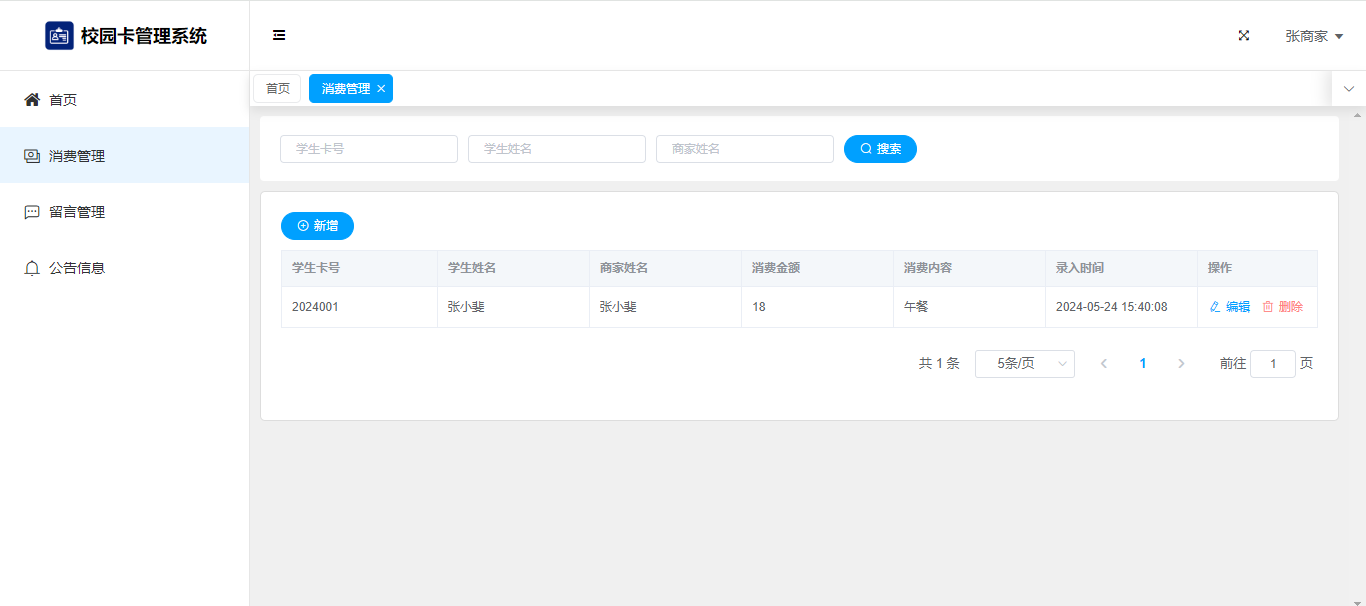Screen dimensions: 1366x606
Task: Click the home icon beside 首页 in sidebar
Action: pyautogui.click(x=32, y=100)
